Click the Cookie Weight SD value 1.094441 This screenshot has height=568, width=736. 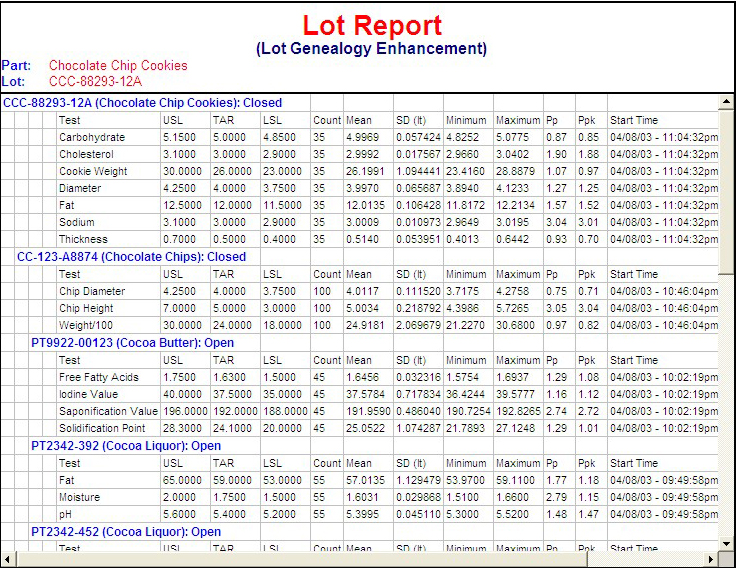pyautogui.click(x=418, y=171)
